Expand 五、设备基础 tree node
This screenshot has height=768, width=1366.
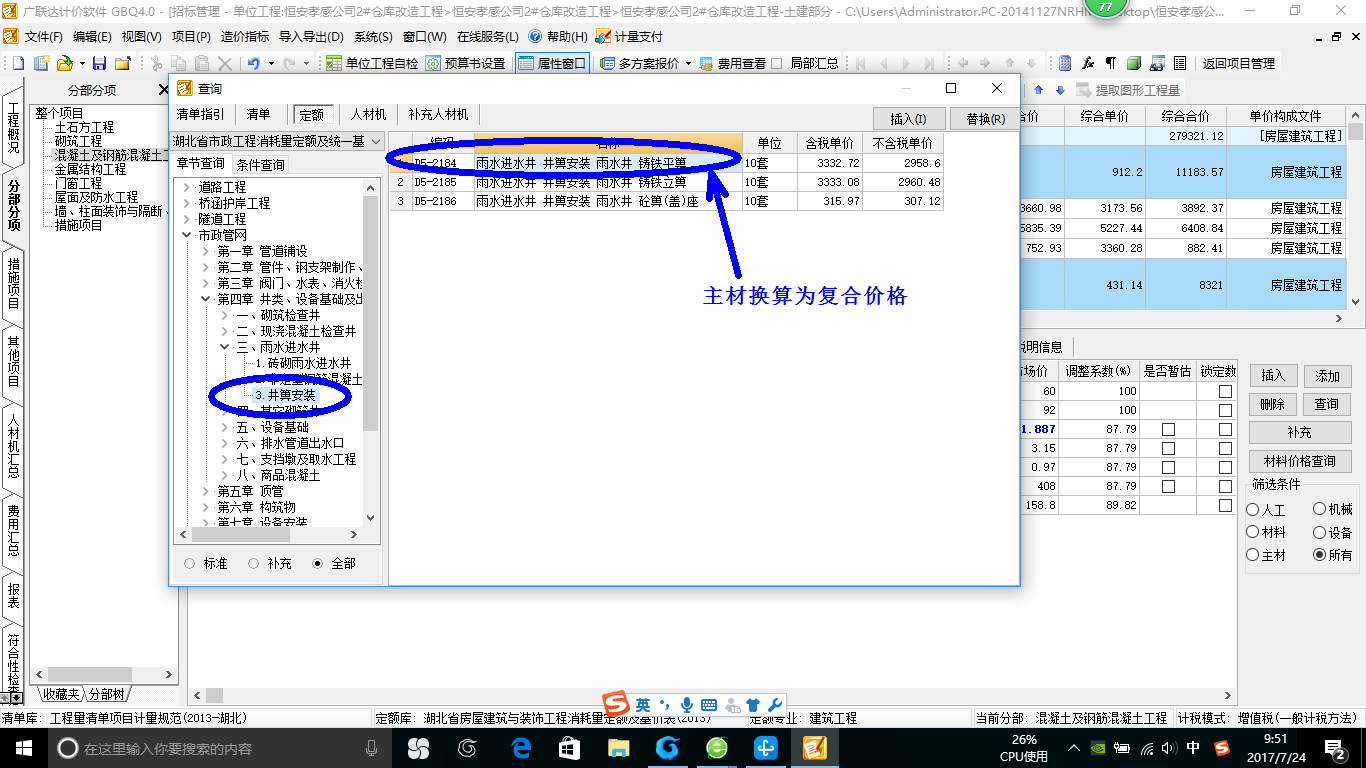coord(225,427)
